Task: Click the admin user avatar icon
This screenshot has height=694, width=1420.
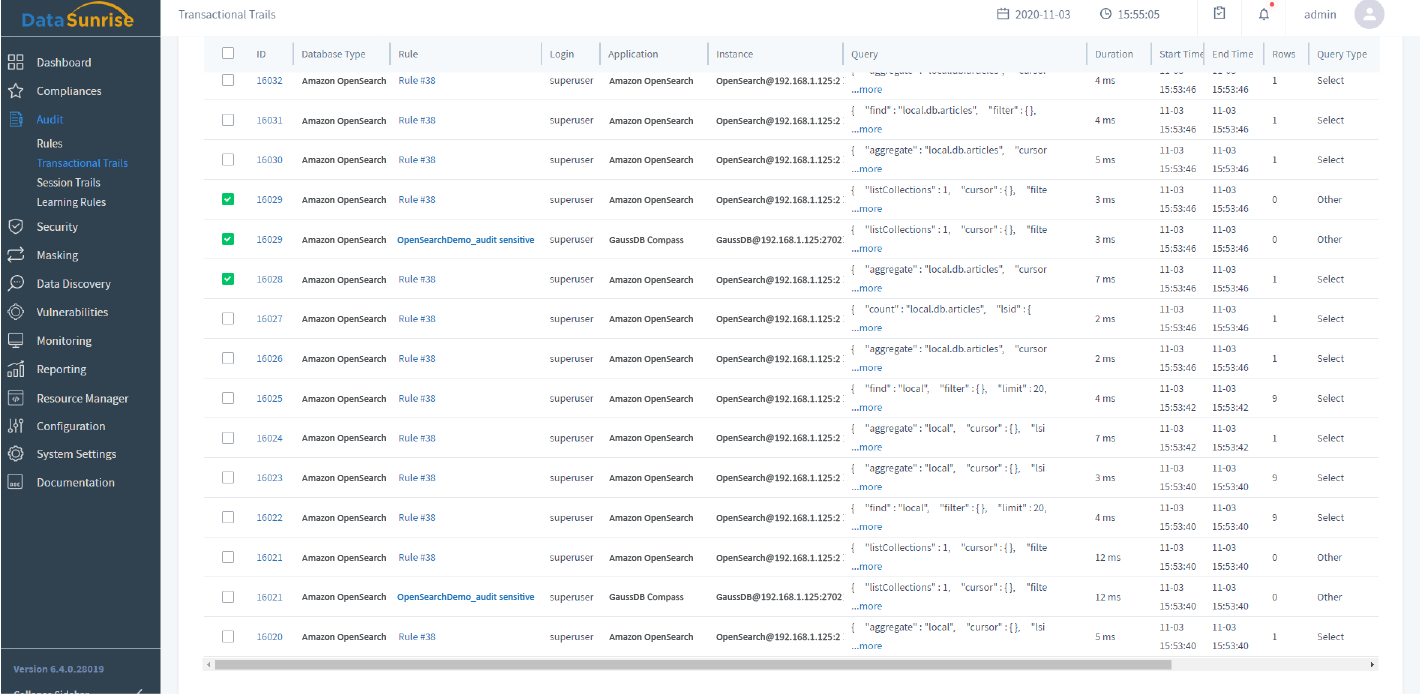Action: (x=1368, y=14)
